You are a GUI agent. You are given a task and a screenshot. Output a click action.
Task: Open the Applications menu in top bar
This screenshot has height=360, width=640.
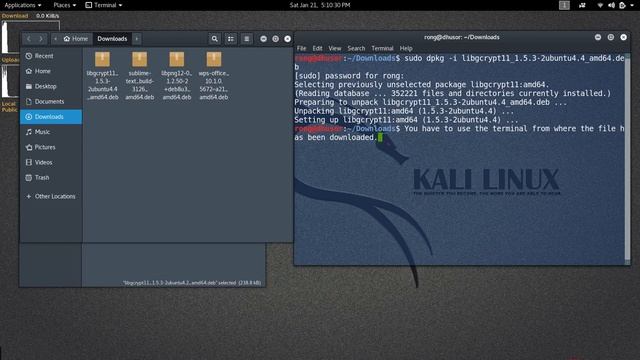click(23, 5)
